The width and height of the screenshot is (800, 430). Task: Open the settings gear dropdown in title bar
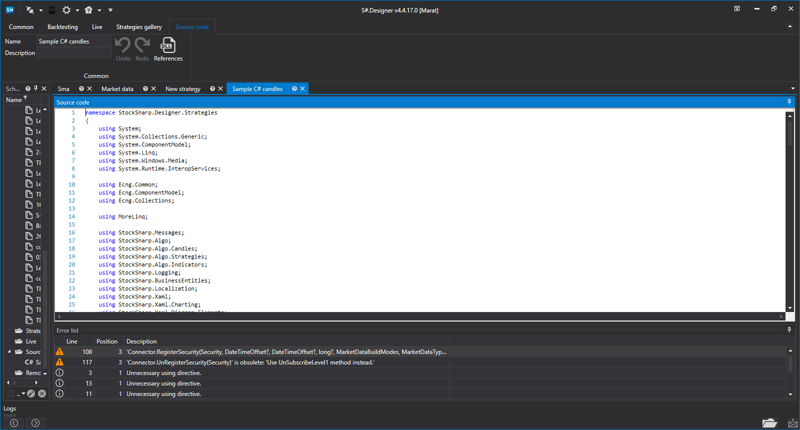click(x=68, y=10)
